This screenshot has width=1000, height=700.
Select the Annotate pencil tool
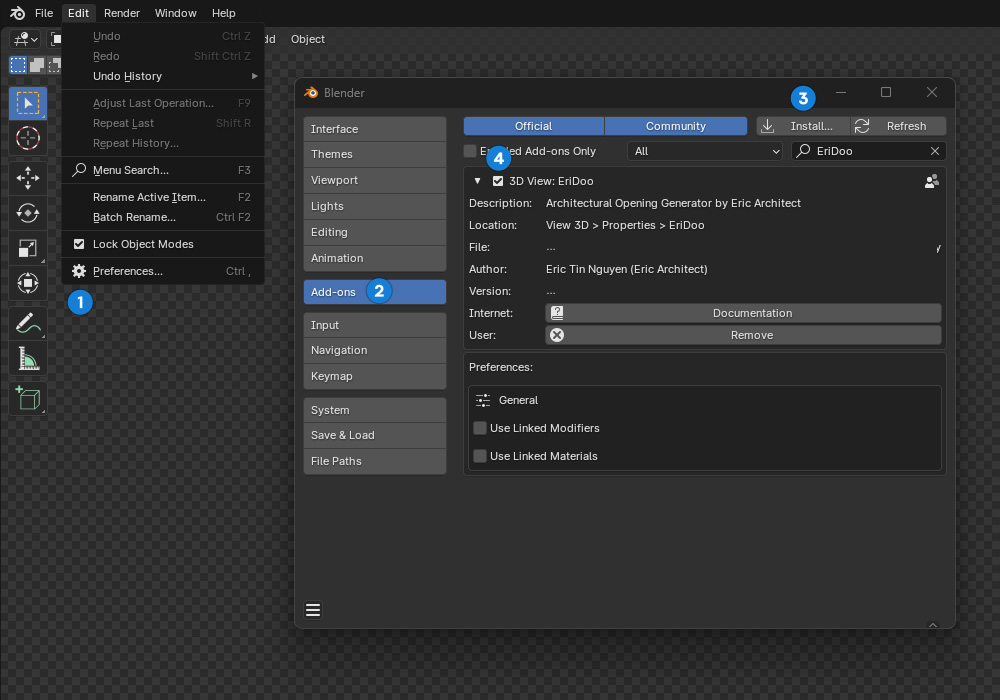point(28,323)
